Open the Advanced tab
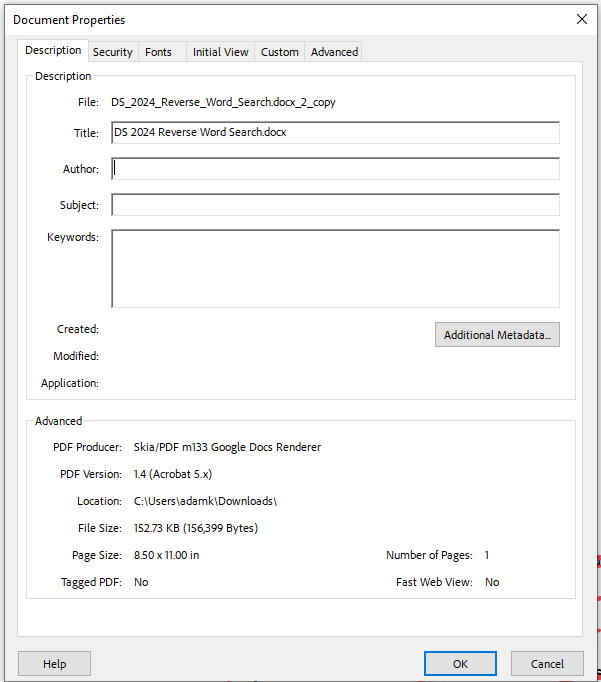Screen dimensions: 601x682 point(334,52)
